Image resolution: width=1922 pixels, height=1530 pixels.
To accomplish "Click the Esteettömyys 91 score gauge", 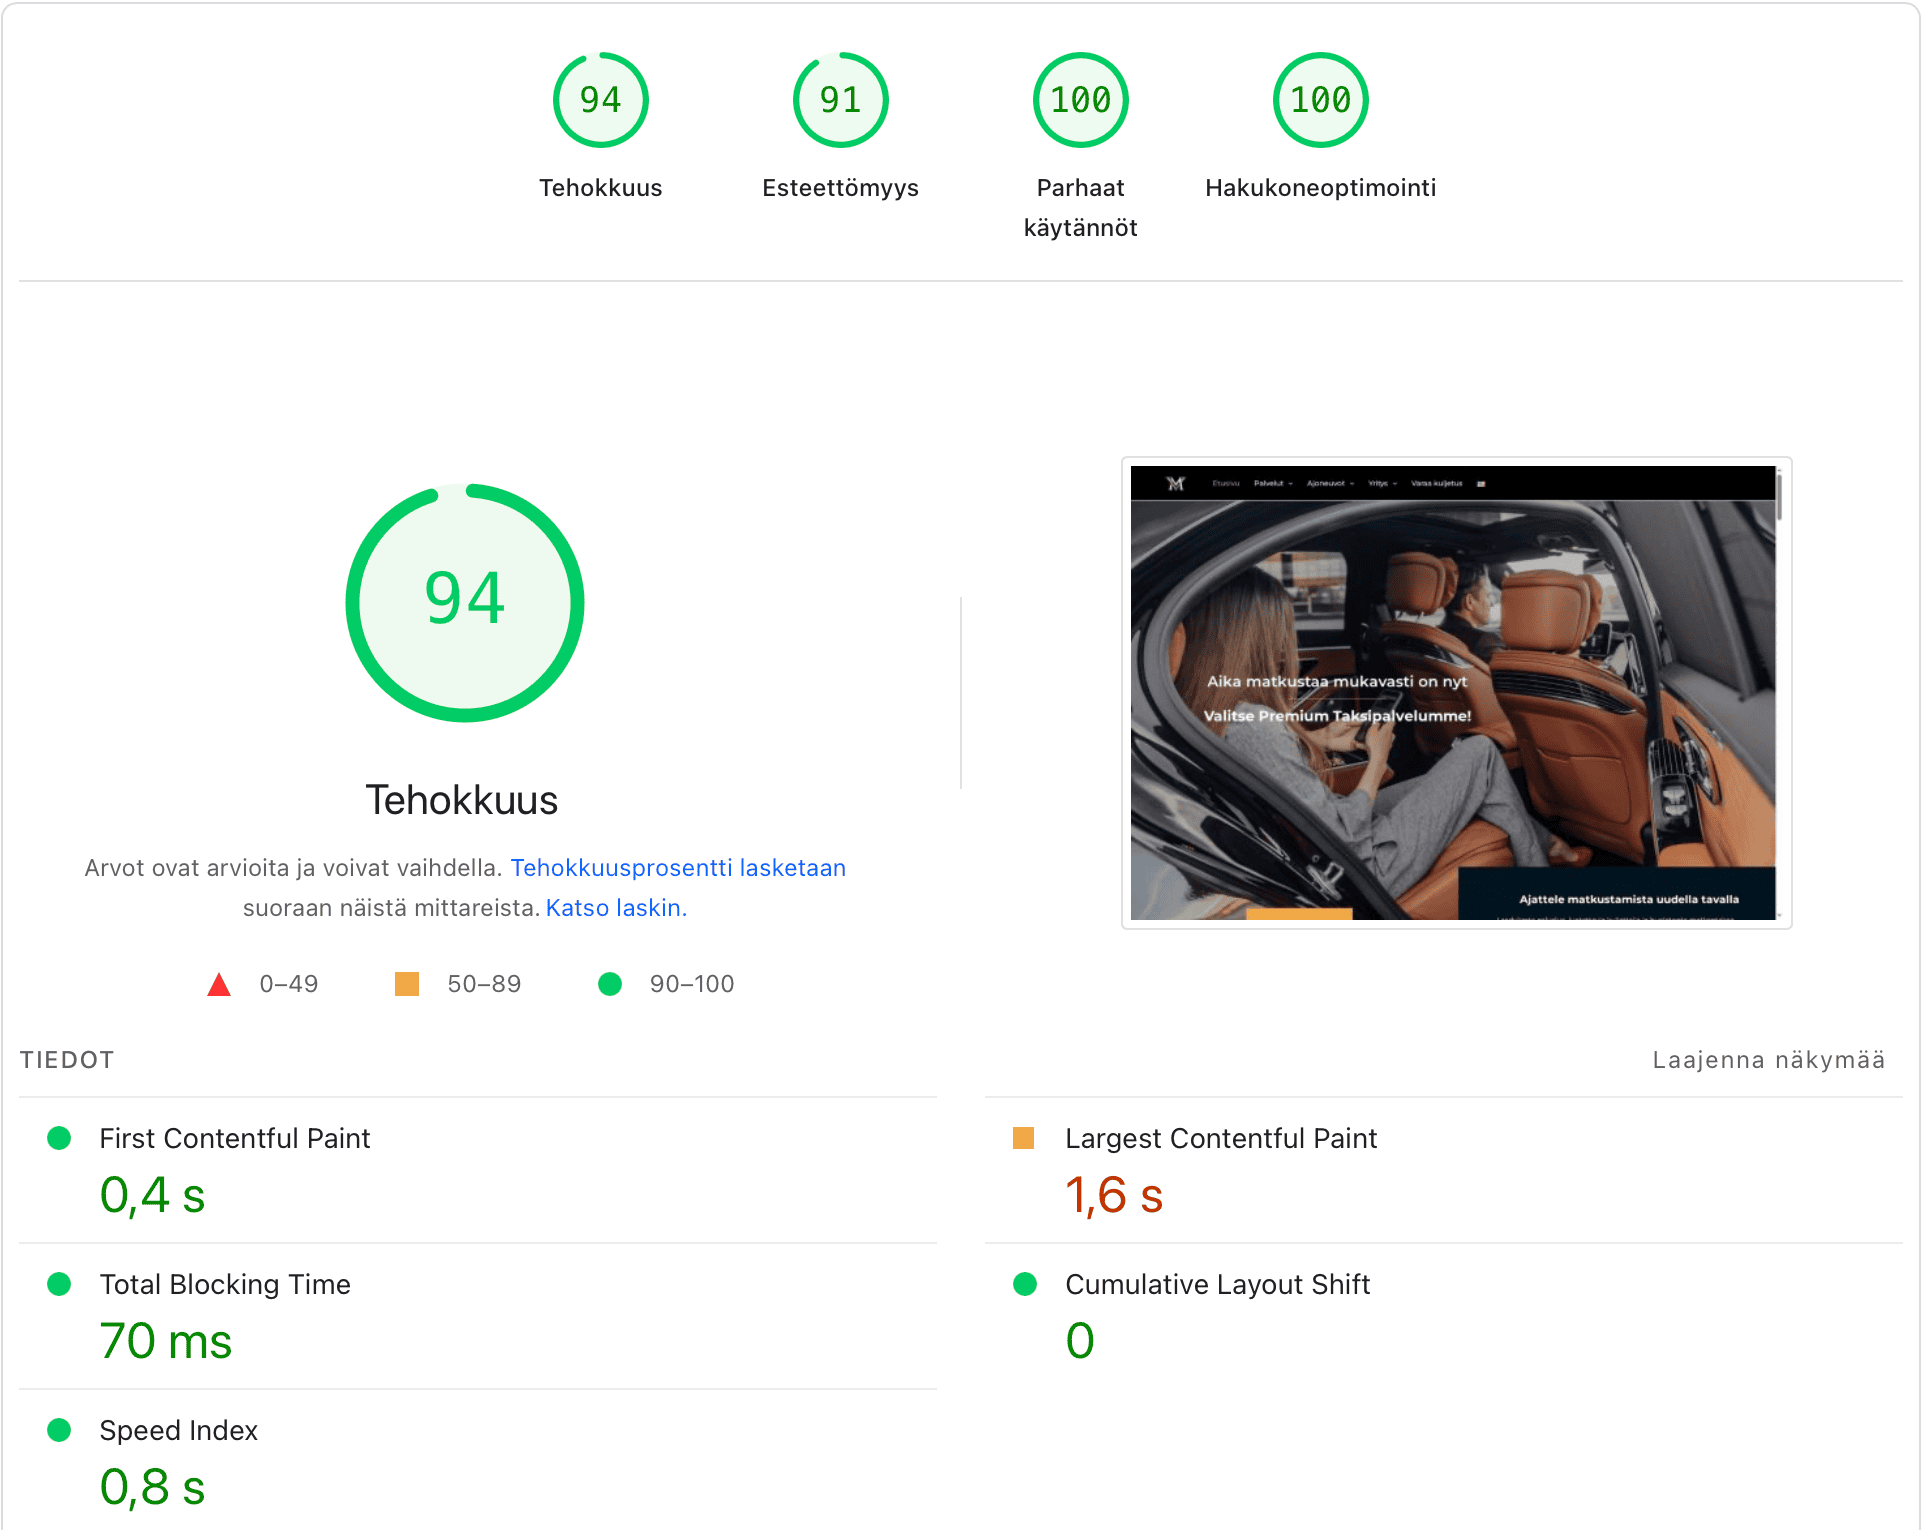I will [840, 100].
